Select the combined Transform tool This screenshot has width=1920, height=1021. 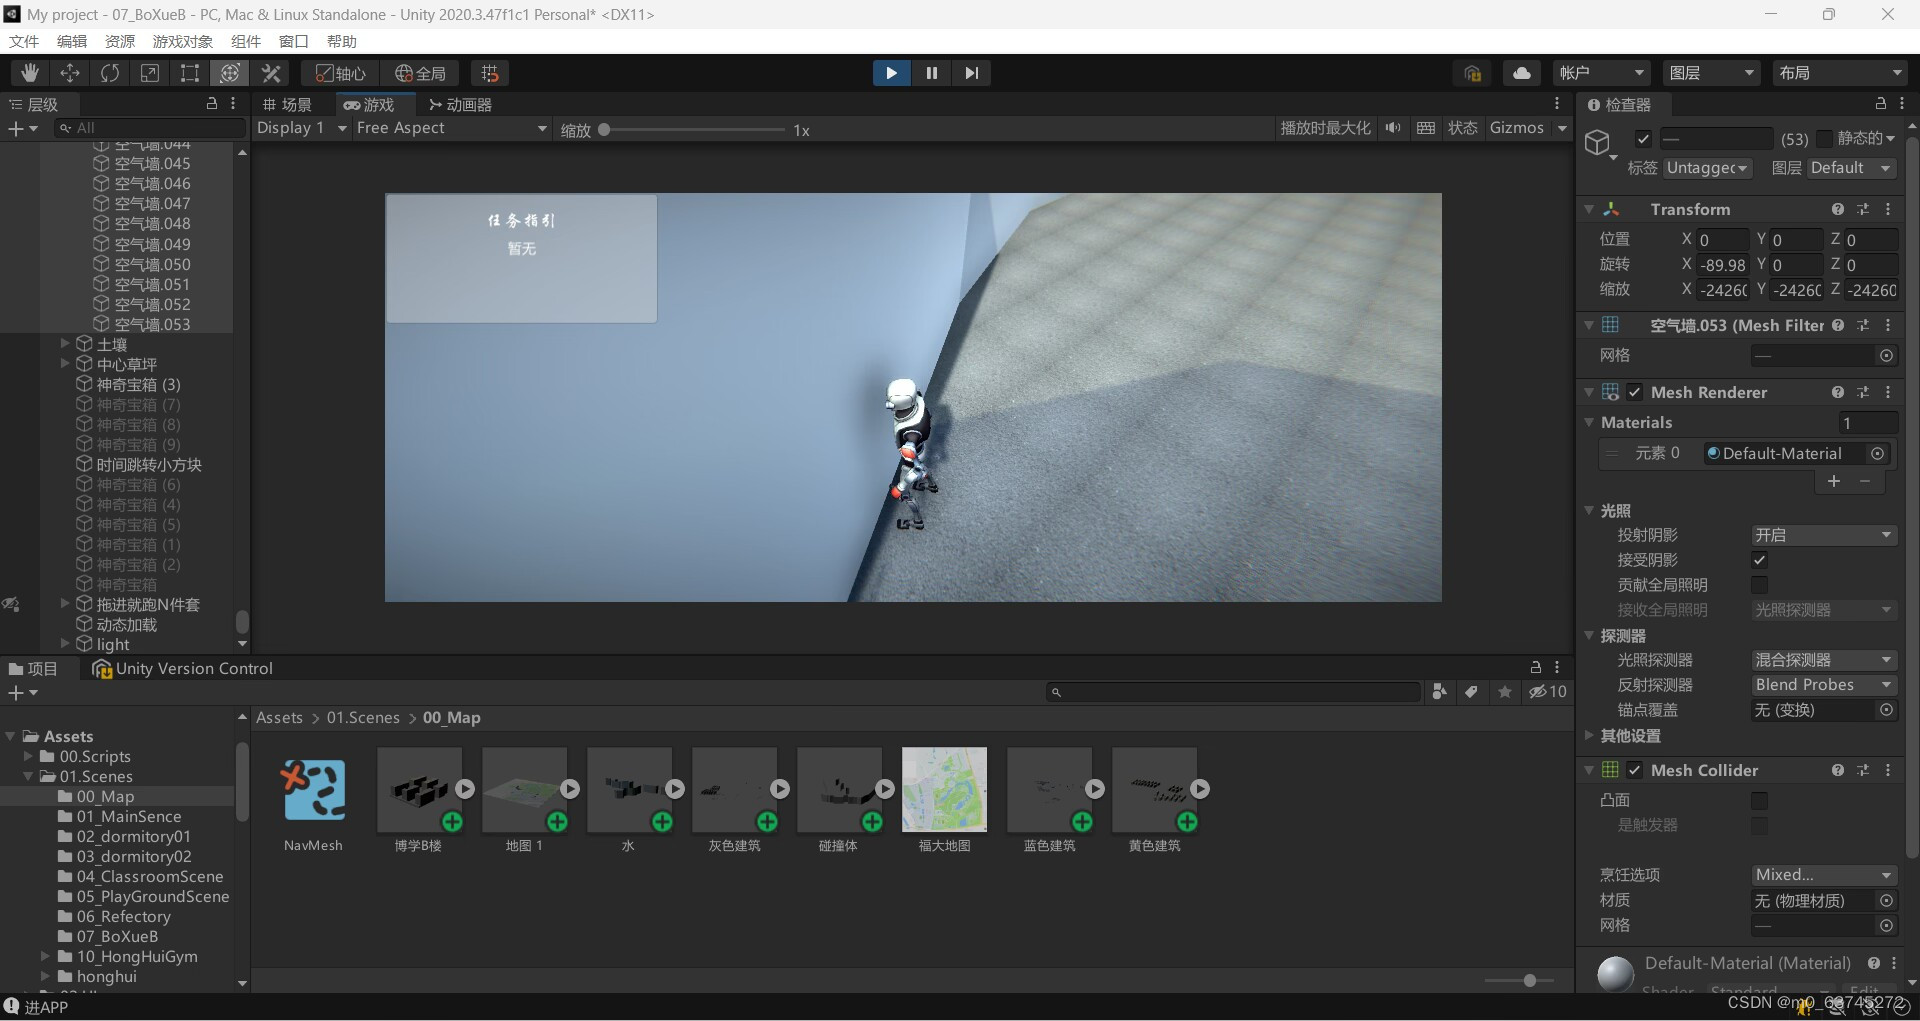tap(230, 73)
